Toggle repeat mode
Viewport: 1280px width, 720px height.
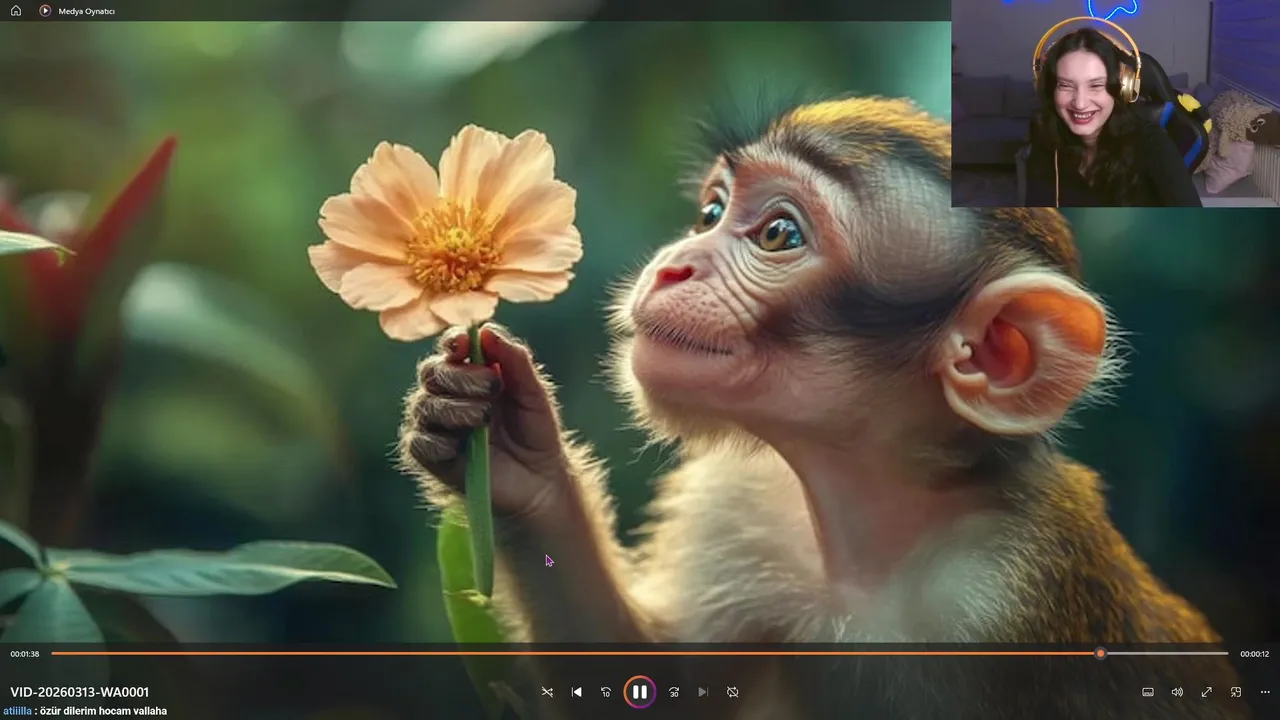pos(733,692)
